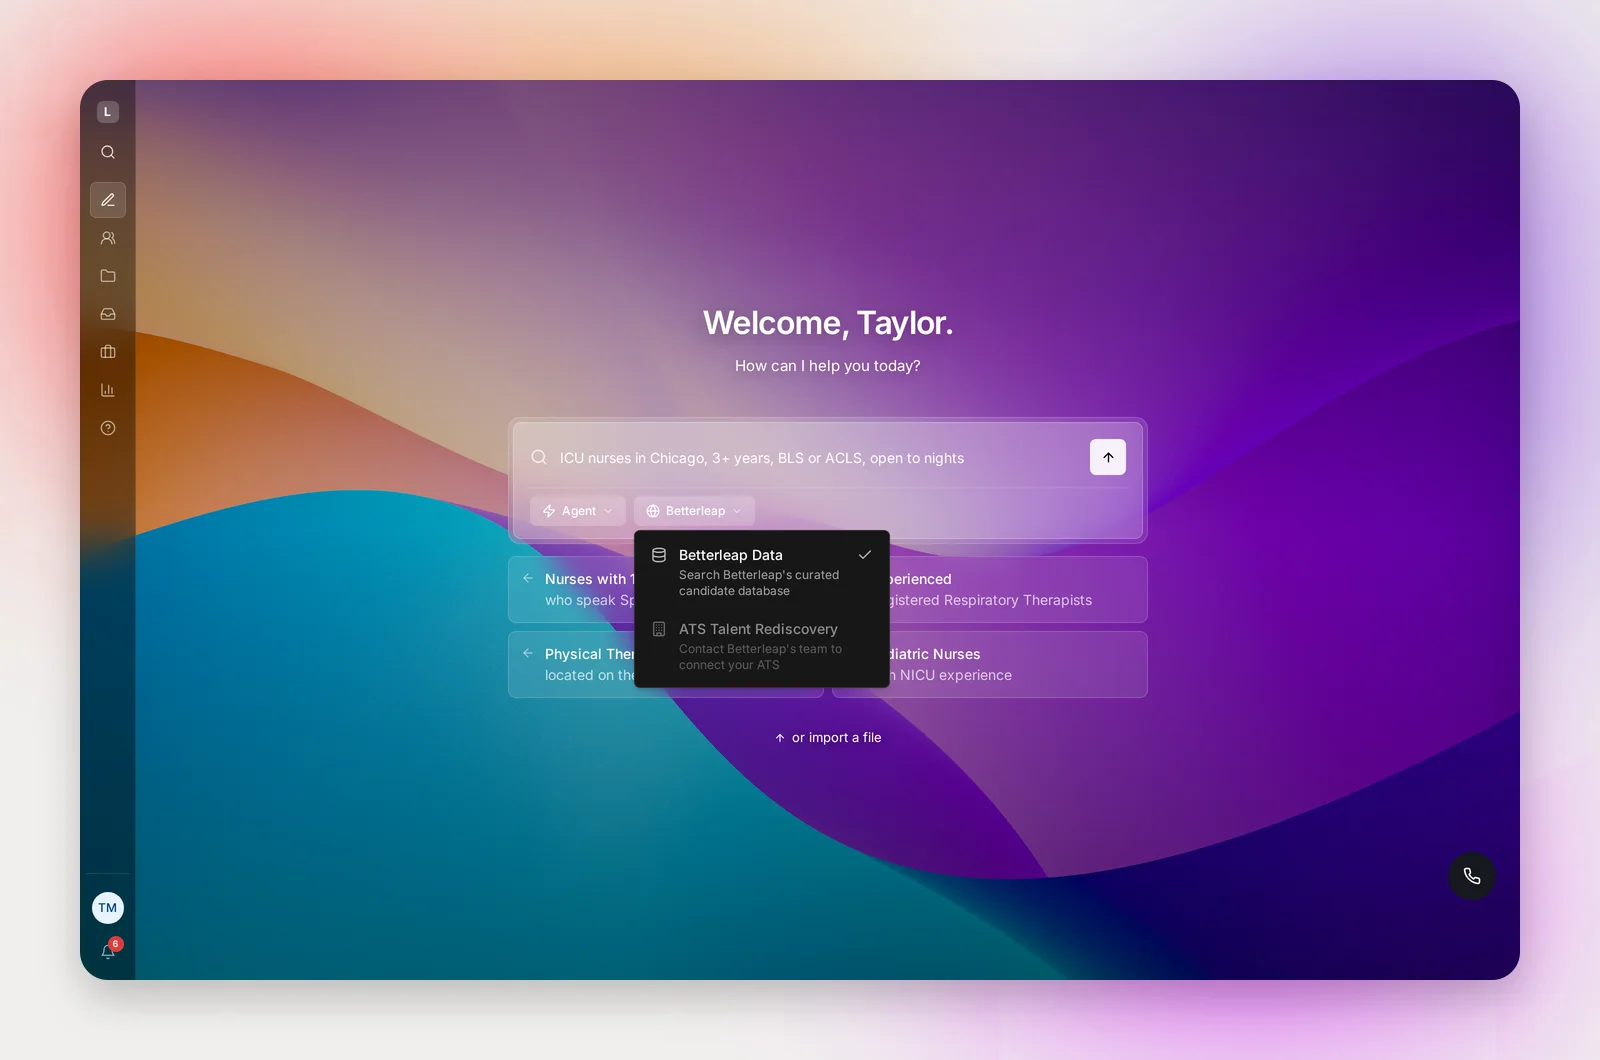Click the lightning bolt icon on Agent

[x=549, y=511]
